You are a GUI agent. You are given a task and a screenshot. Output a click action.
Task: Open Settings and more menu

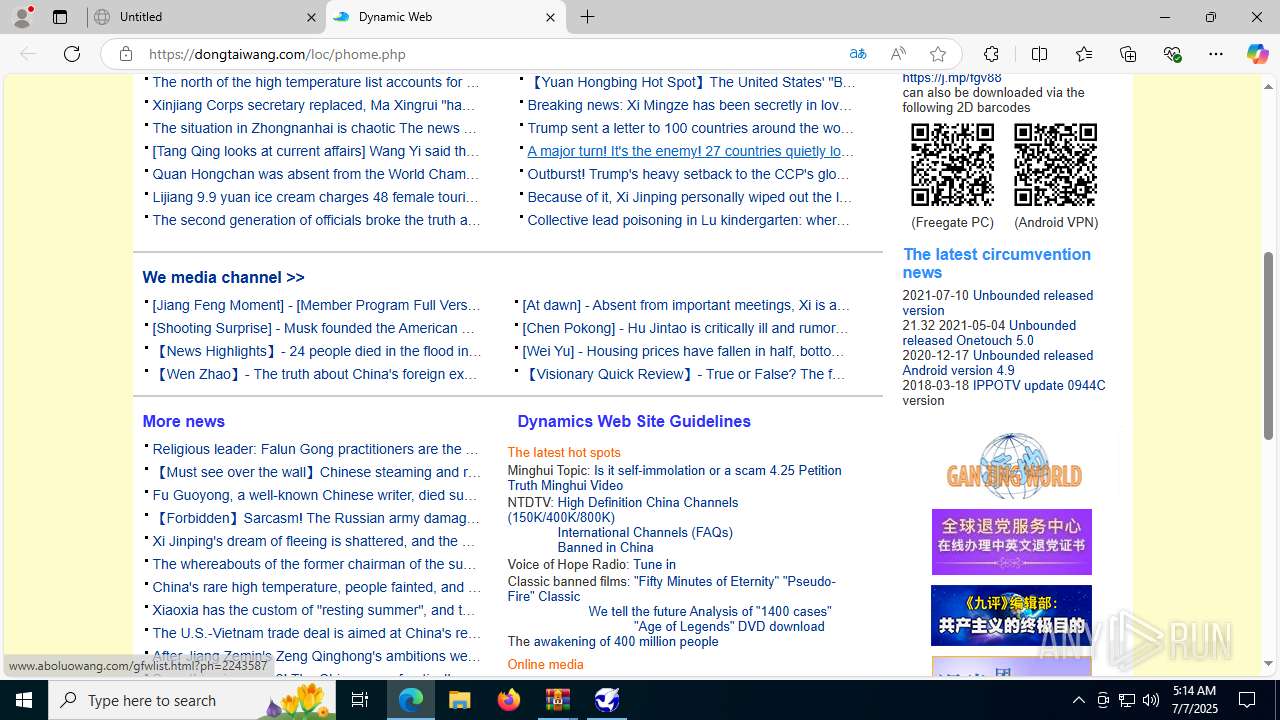click(x=1216, y=54)
